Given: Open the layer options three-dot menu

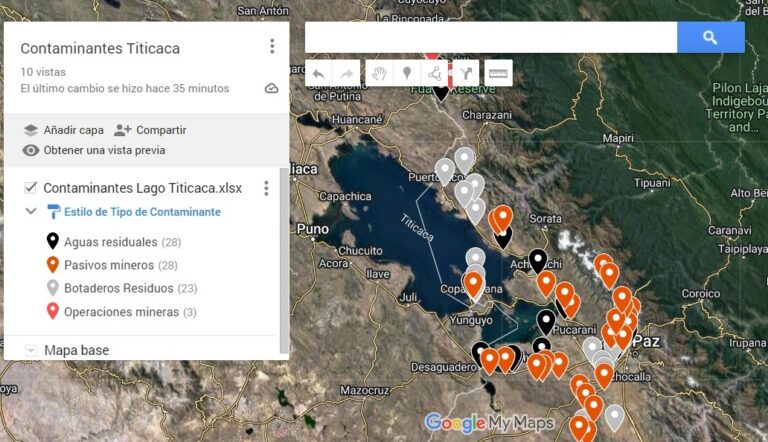Looking at the screenshot, I should tap(266, 188).
